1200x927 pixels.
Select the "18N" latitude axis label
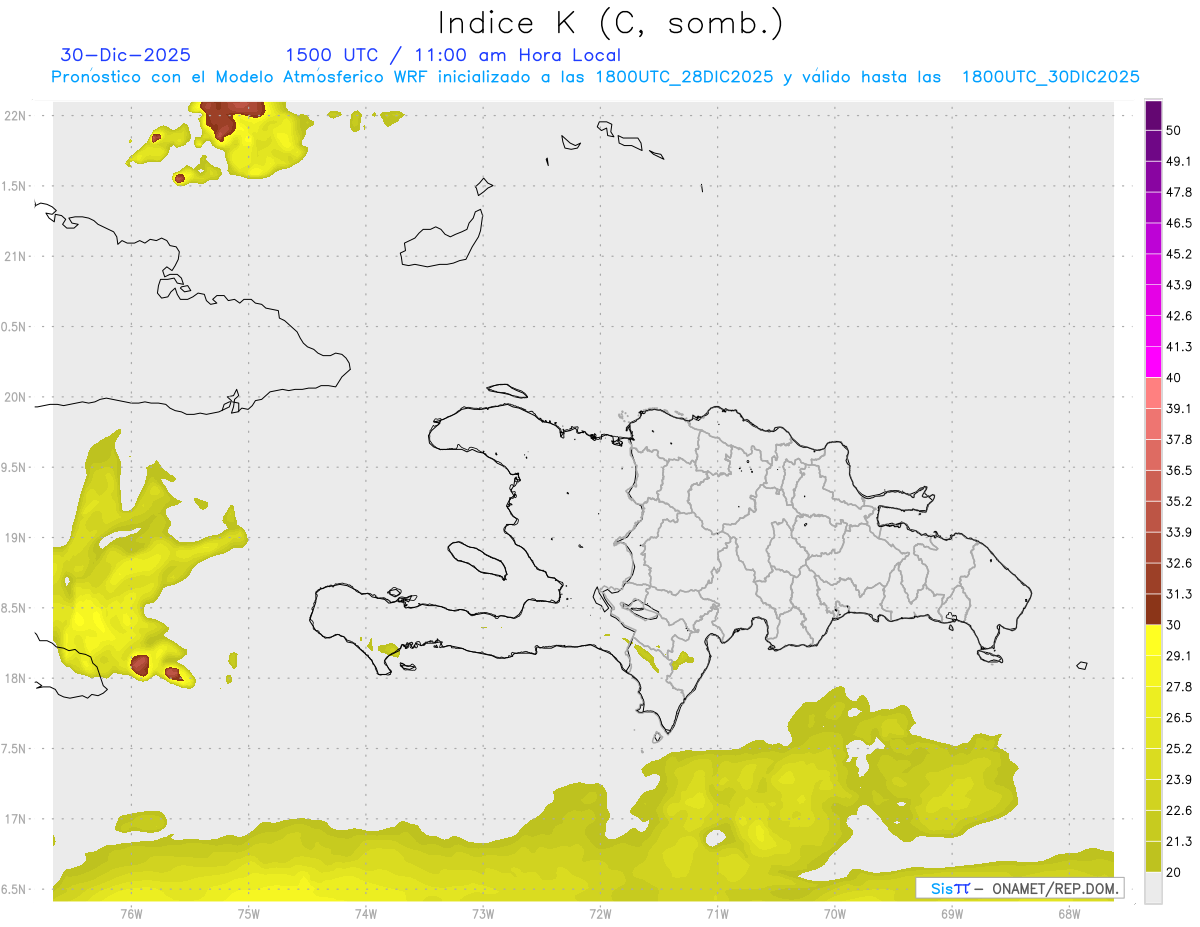[x=16, y=678]
